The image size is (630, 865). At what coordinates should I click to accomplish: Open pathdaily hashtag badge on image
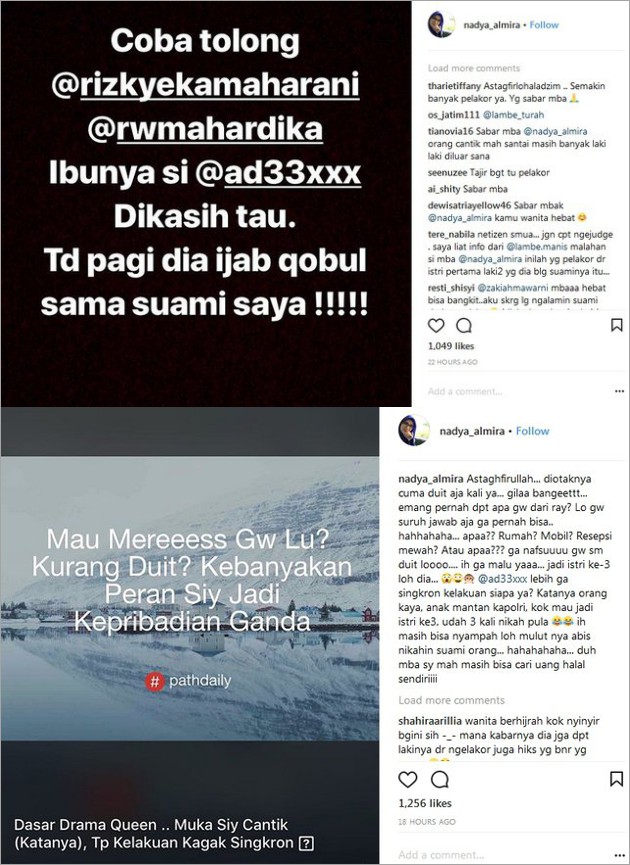click(x=188, y=681)
